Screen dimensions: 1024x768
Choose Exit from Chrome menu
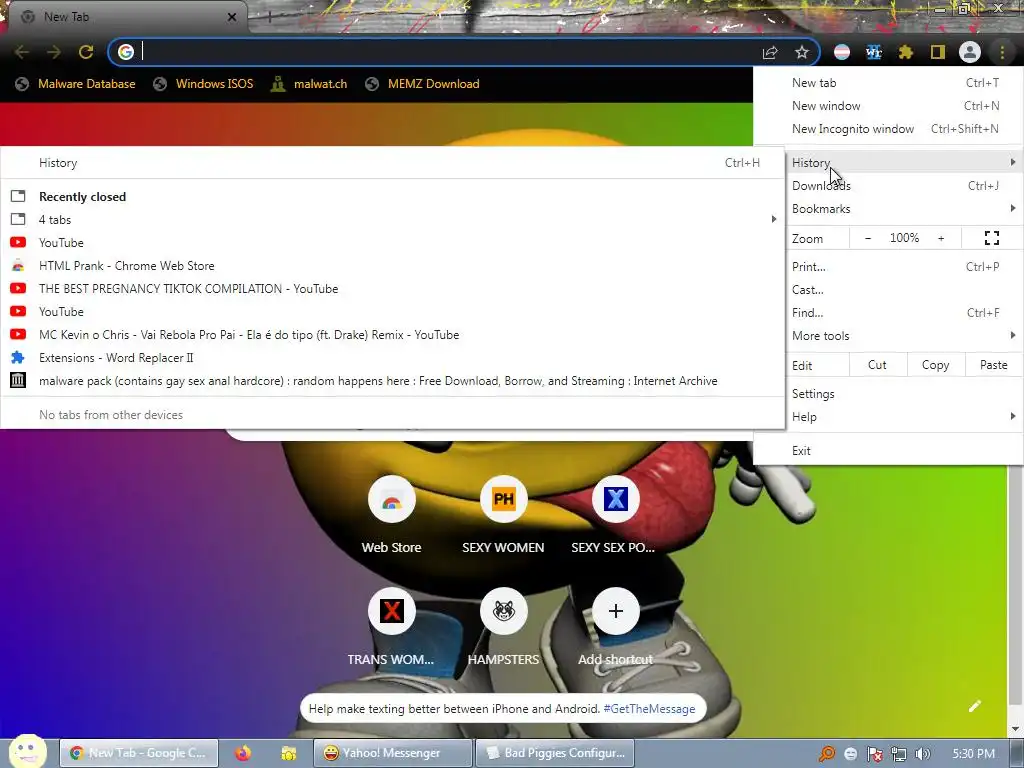[889, 451]
